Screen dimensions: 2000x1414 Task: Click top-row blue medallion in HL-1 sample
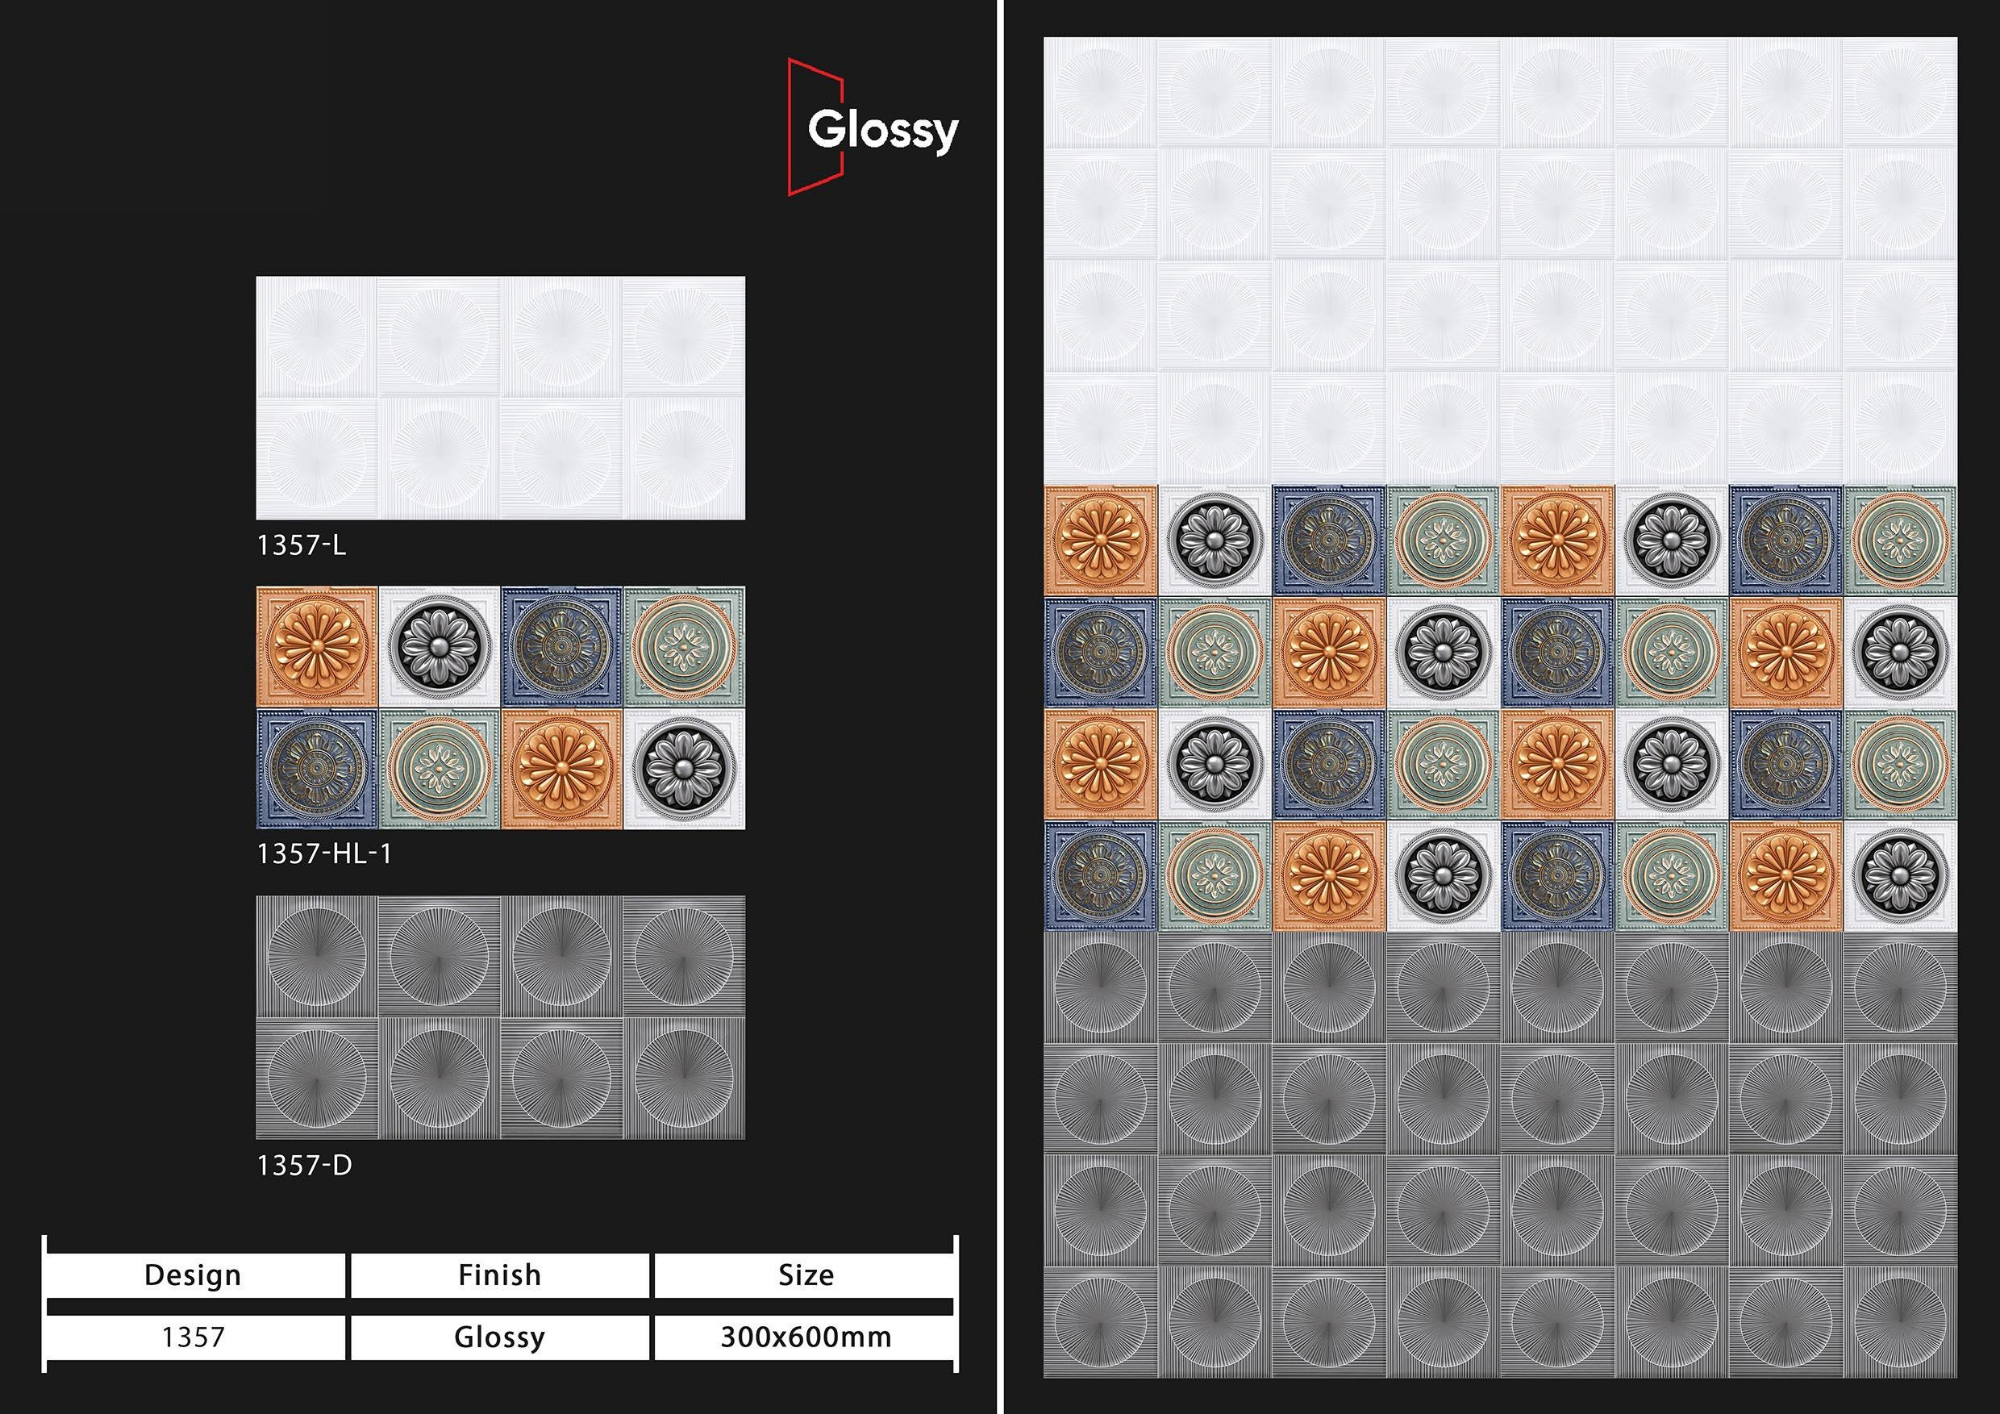point(561,647)
